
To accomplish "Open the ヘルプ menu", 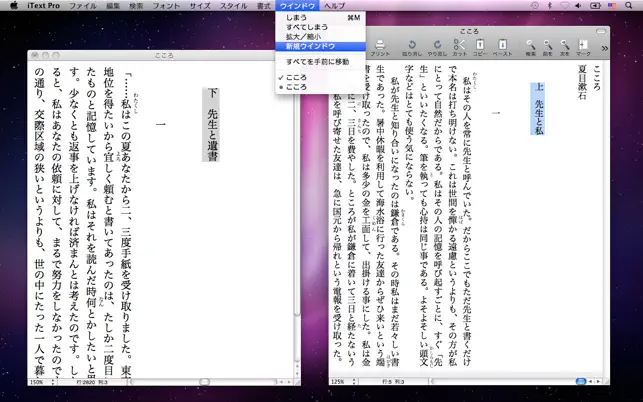I will (334, 6).
